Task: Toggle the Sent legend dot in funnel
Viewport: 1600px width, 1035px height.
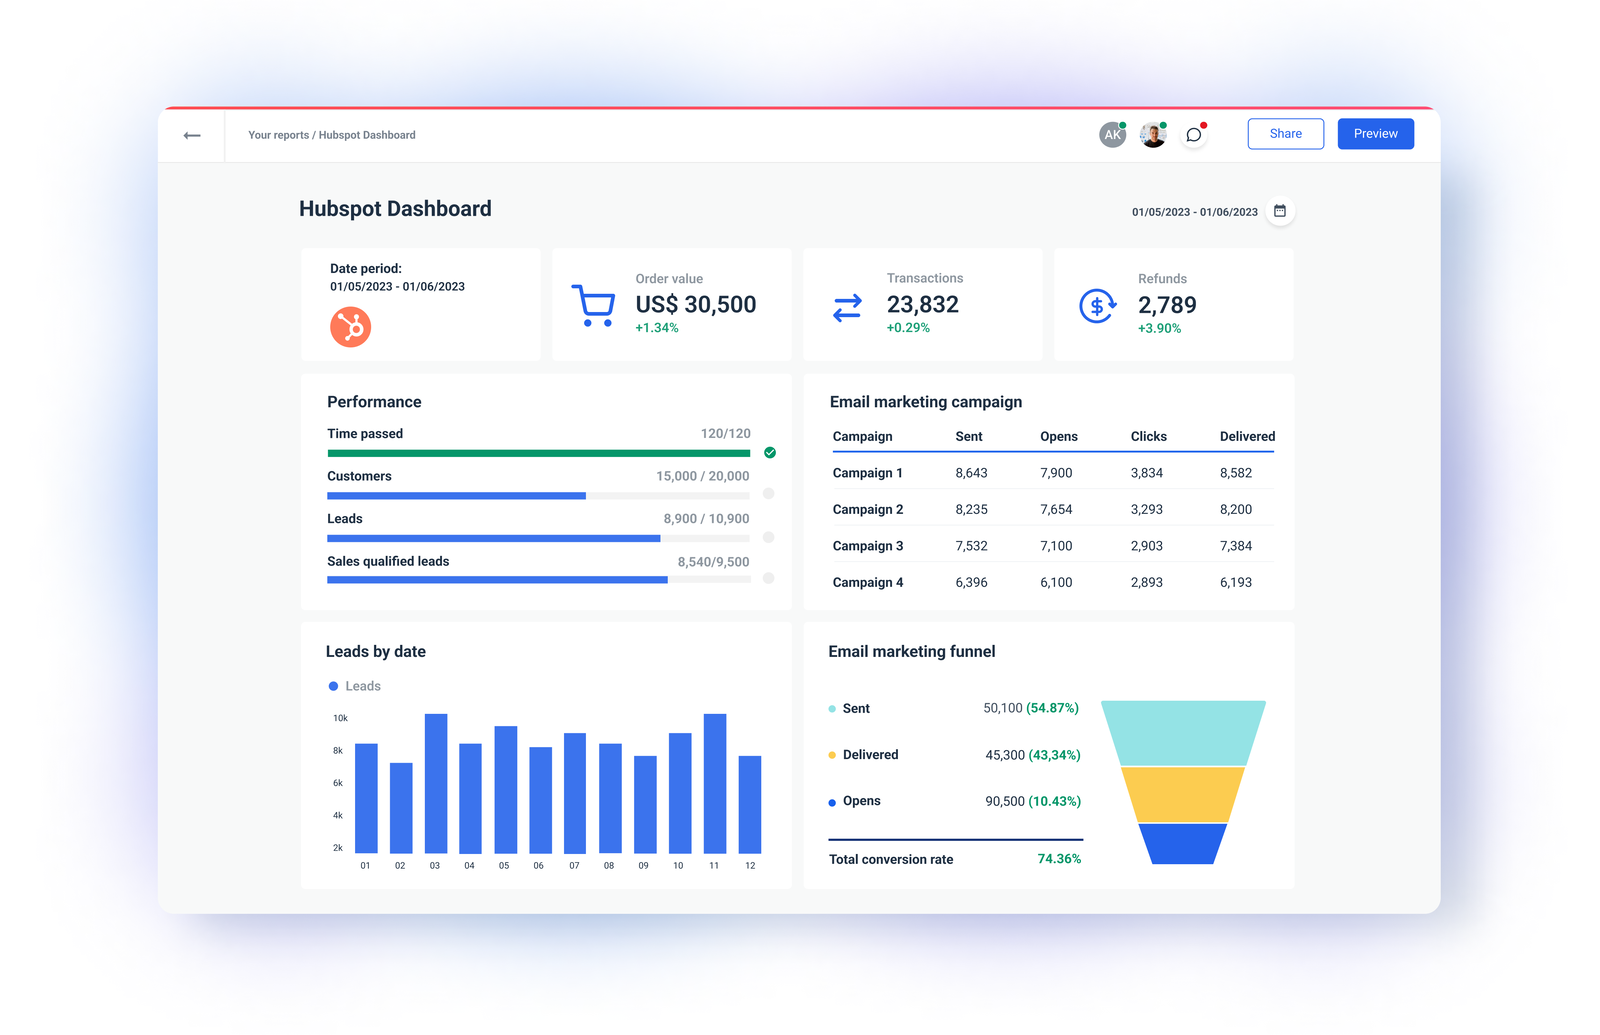Action: (x=830, y=708)
